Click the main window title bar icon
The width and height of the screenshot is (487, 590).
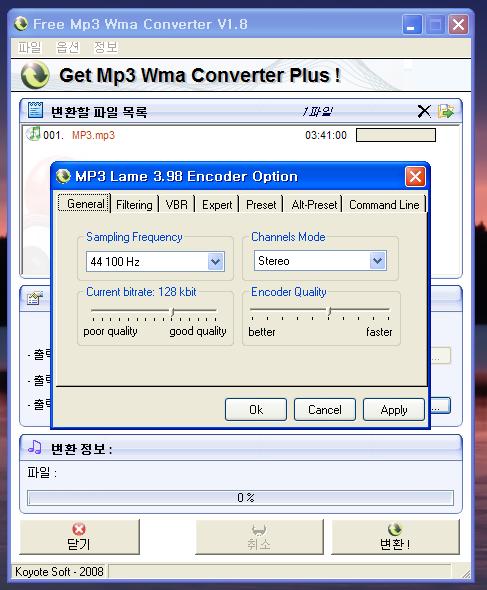[21, 24]
